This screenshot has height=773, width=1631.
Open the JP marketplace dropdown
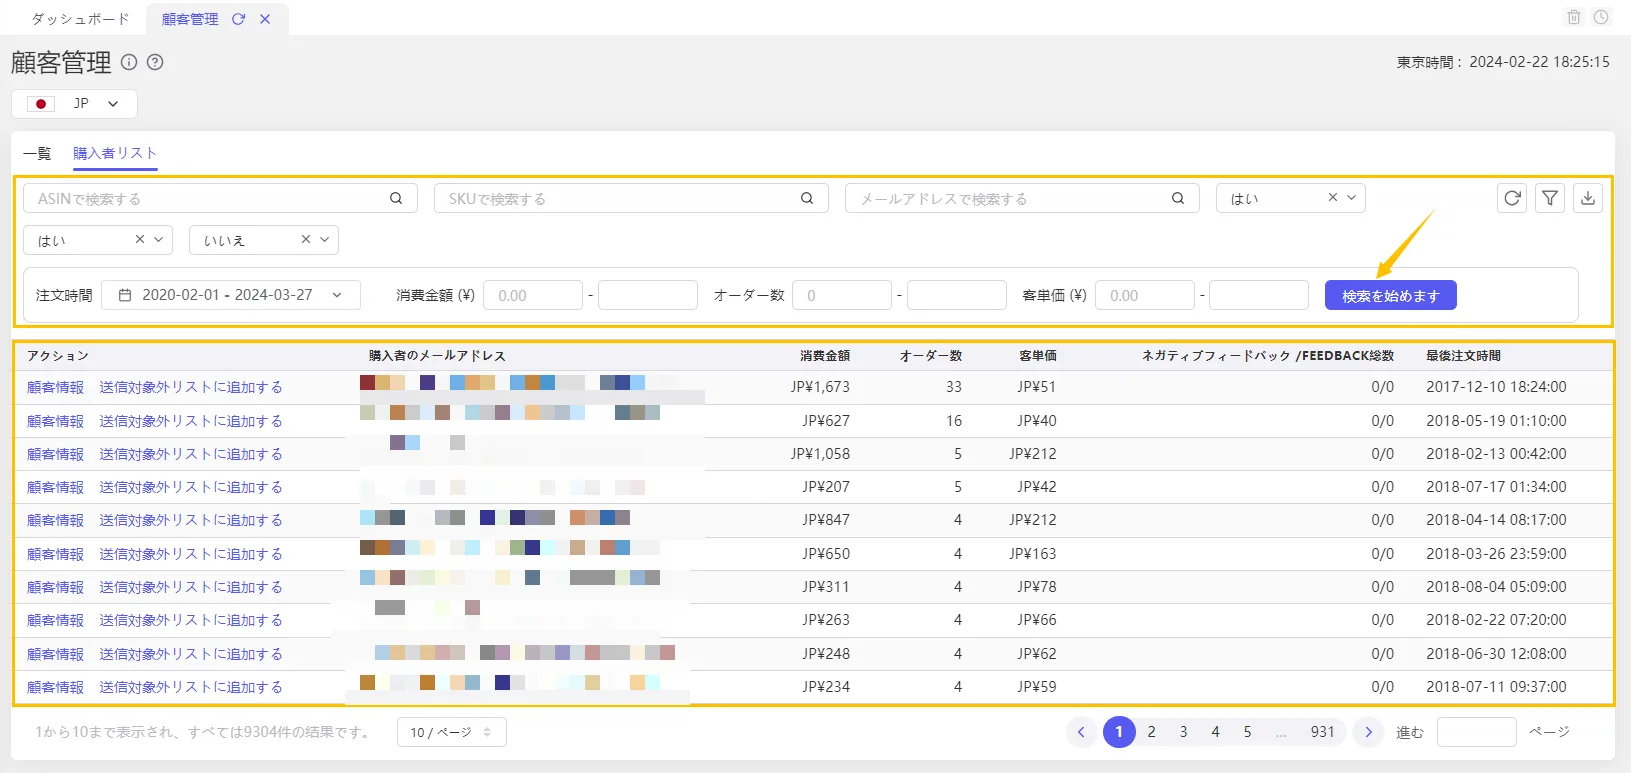[x=74, y=104]
